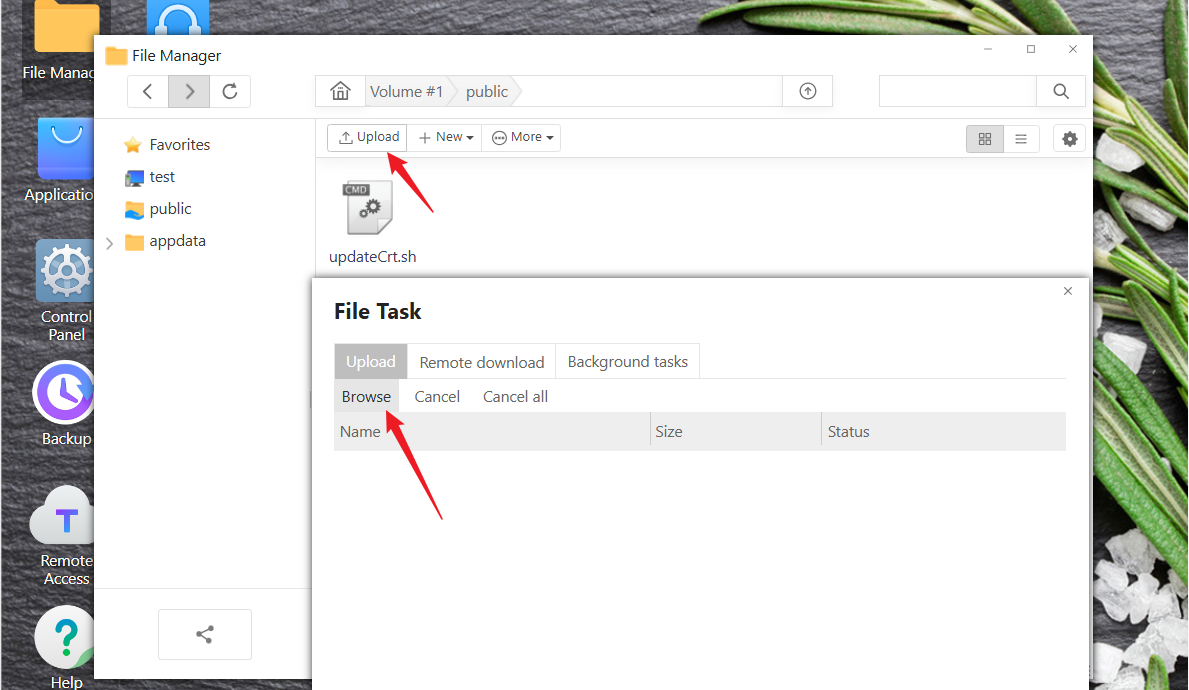This screenshot has height=690, width=1189.
Task: Go to home directory icon
Action: (x=340, y=92)
